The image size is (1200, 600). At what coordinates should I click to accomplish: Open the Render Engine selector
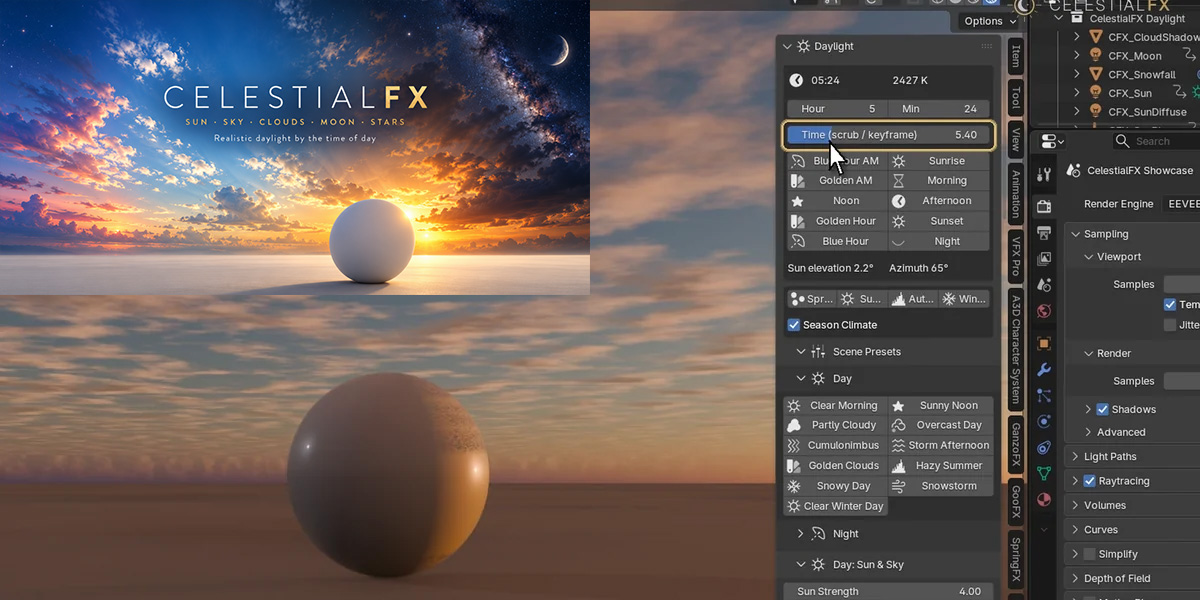tap(1181, 204)
